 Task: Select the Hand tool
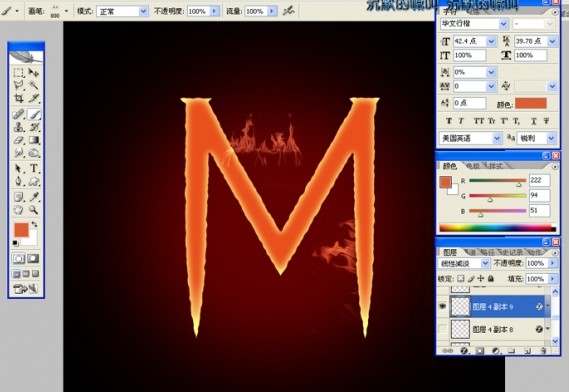(x=19, y=210)
